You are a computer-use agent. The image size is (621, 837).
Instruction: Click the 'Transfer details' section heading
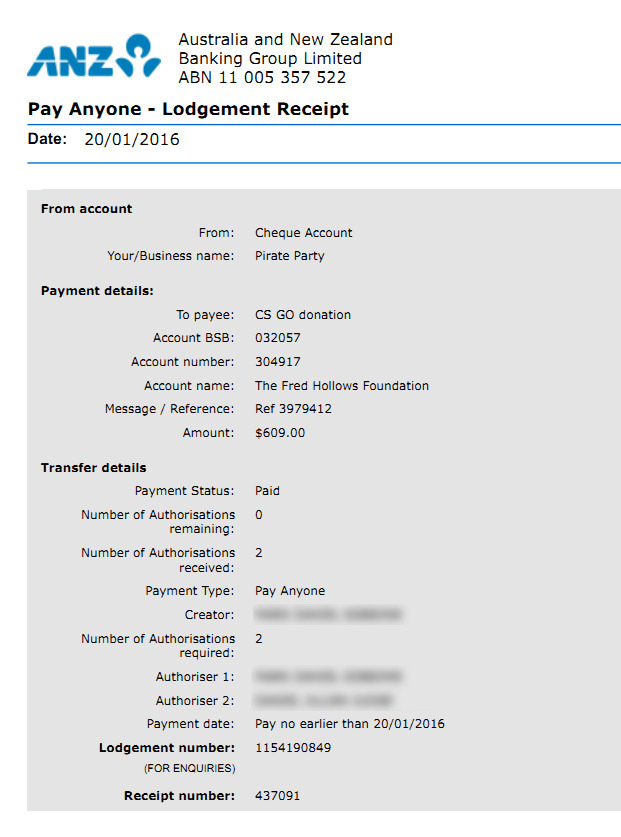(x=93, y=468)
